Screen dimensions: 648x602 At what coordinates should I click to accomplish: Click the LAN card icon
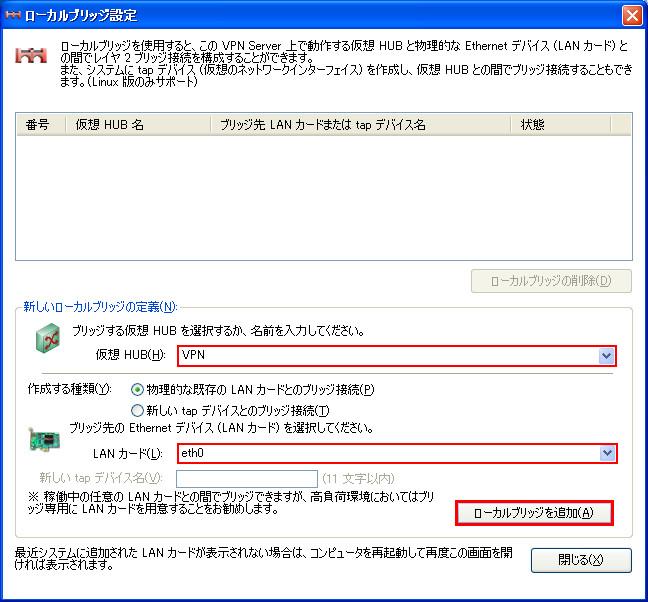pyautogui.click(x=45, y=439)
